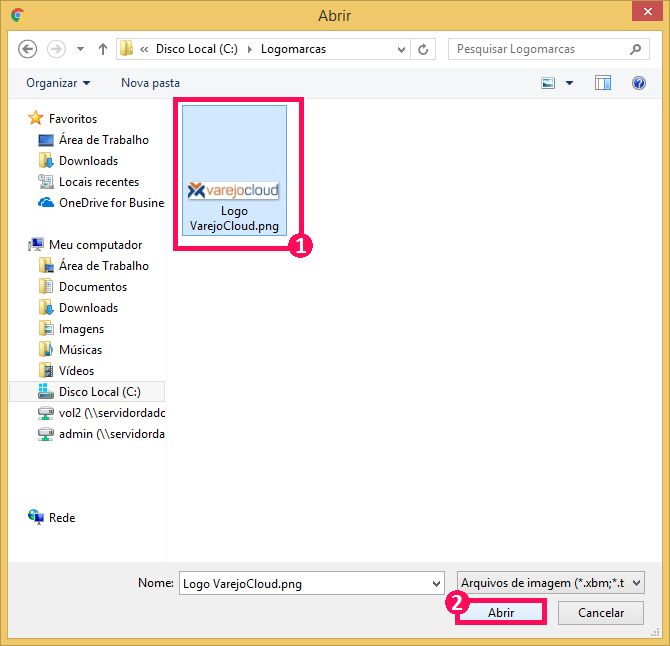This screenshot has height=646, width=670.
Task: Toggle the preview pane icon
Action: pos(602,83)
